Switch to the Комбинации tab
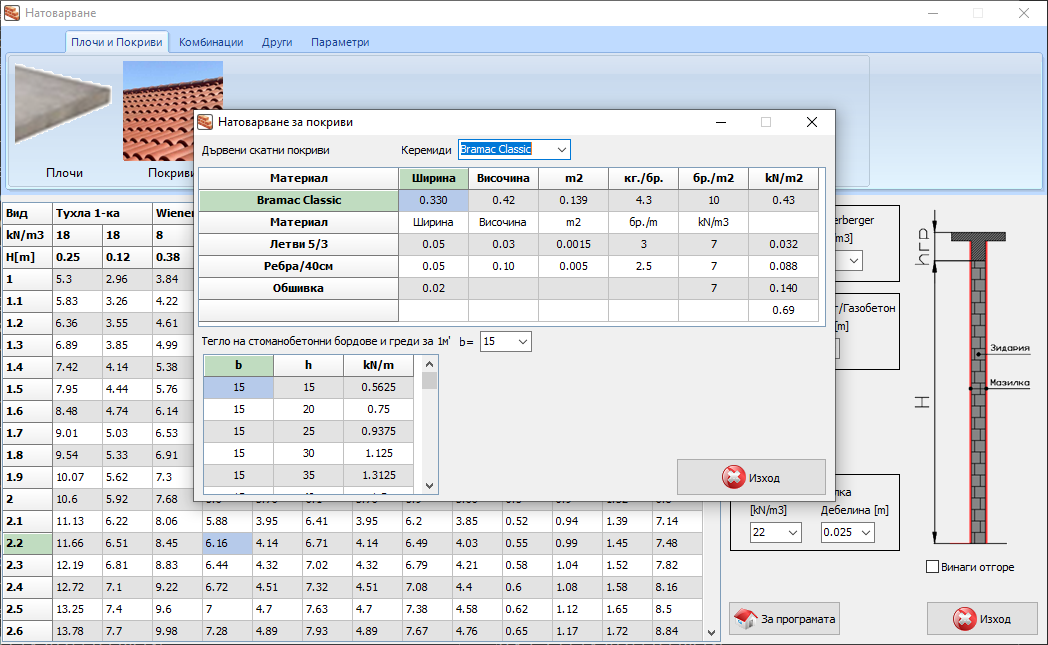Image resolution: width=1048 pixels, height=645 pixels. 210,42
